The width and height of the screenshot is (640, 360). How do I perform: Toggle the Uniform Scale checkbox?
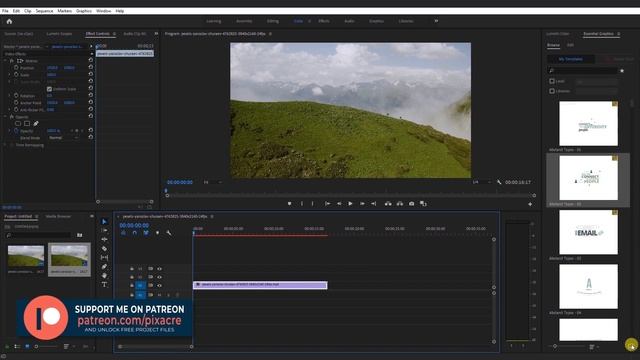click(x=49, y=89)
